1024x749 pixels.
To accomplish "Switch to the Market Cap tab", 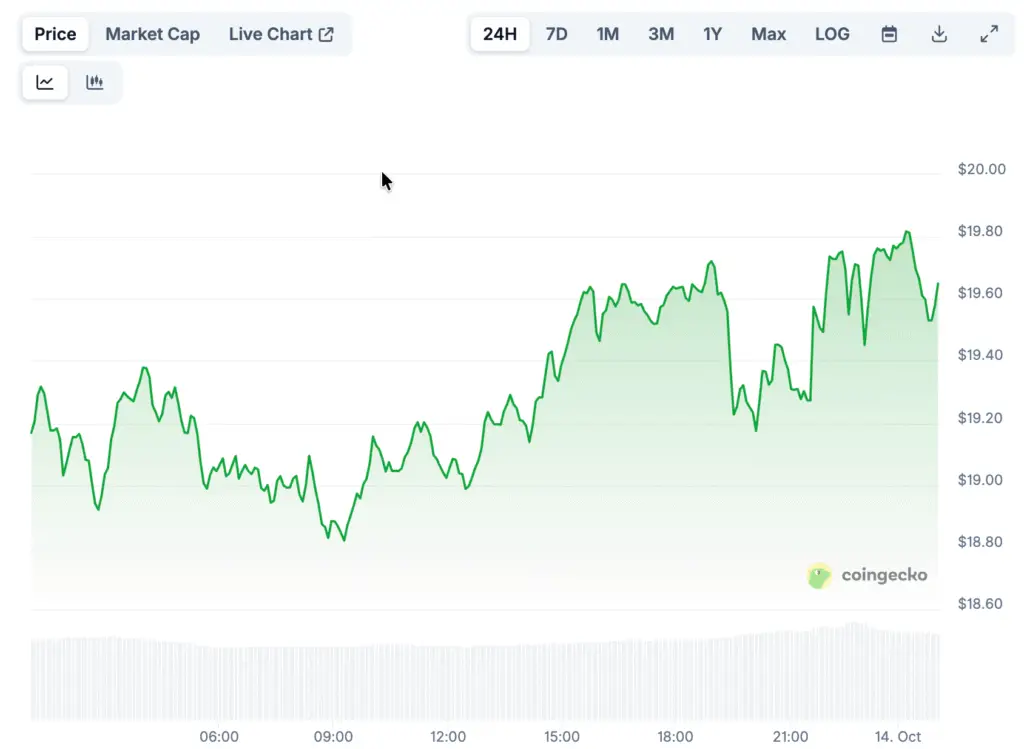I will click(x=152, y=34).
